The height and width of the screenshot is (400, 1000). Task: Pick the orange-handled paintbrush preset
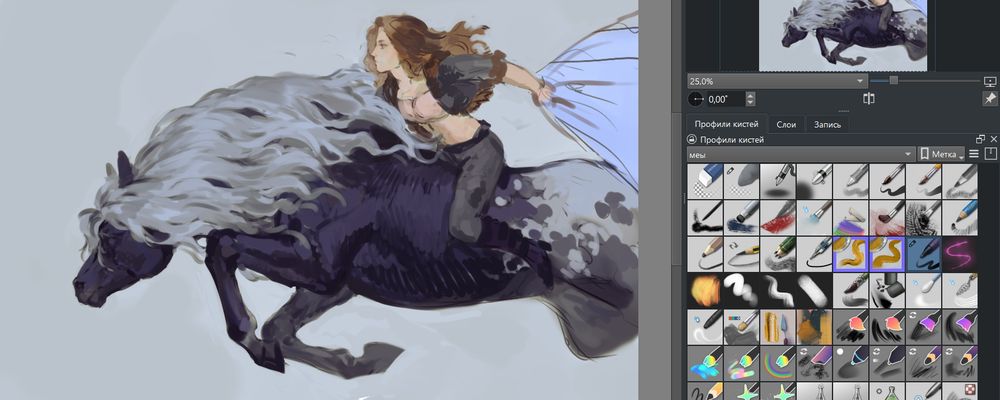pos(923,181)
